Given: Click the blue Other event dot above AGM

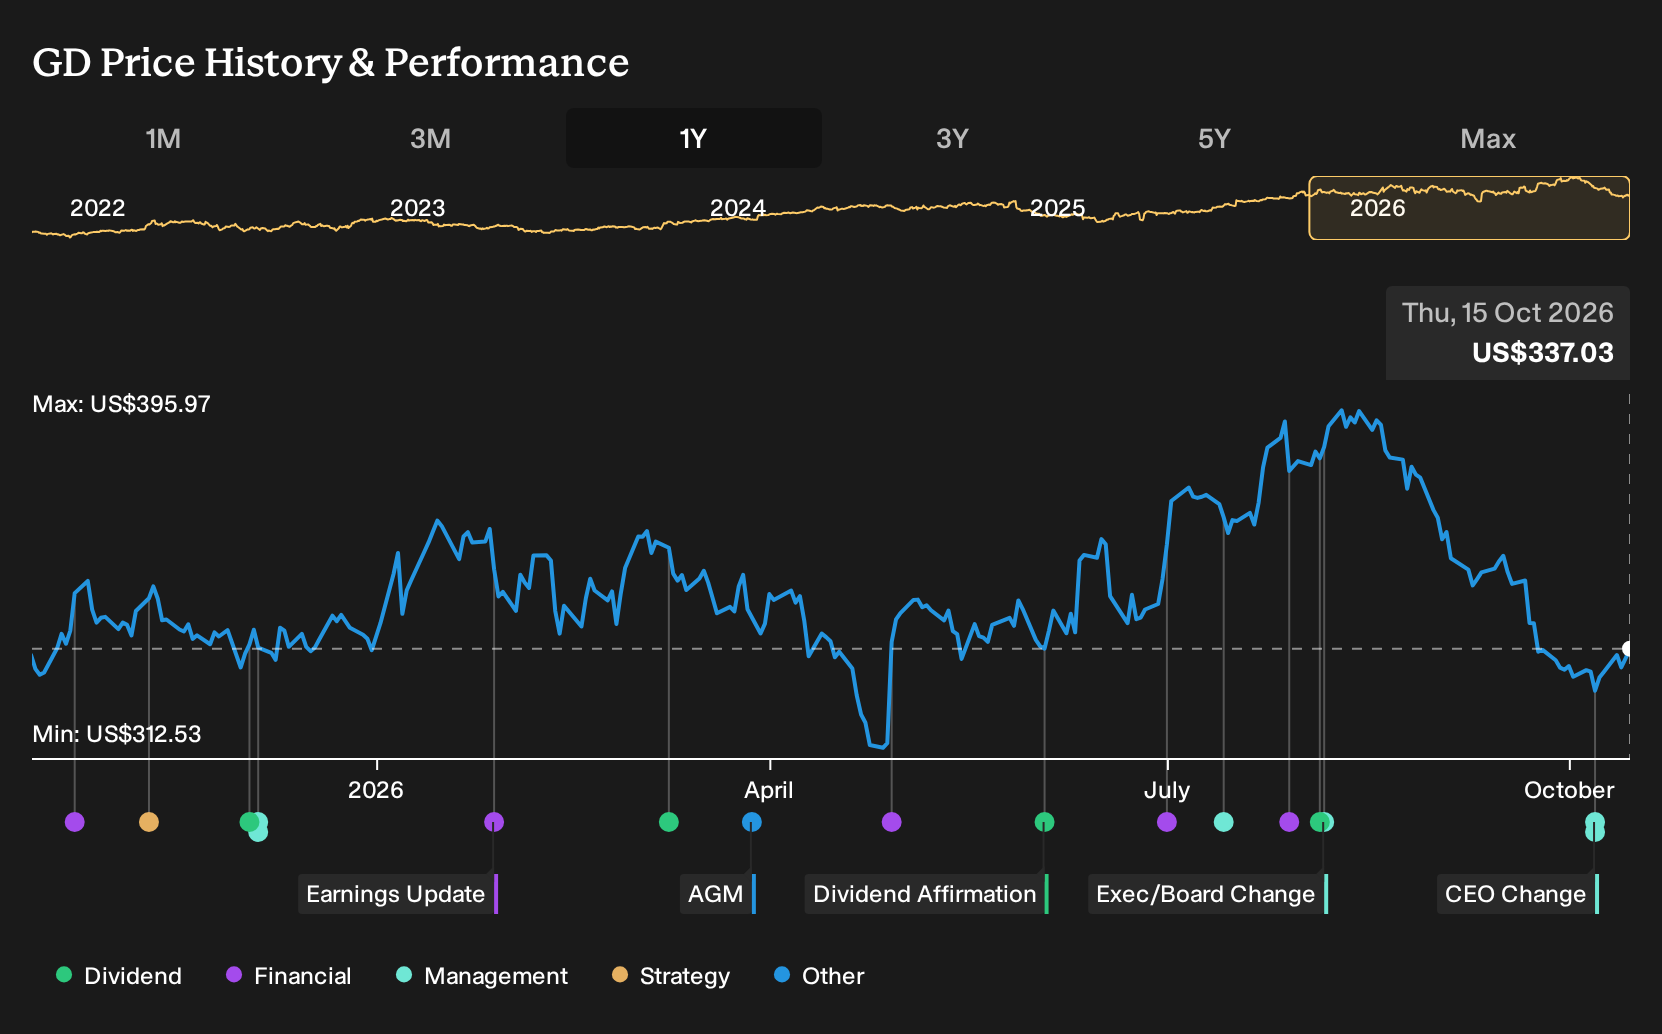Looking at the screenshot, I should pyautogui.click(x=752, y=822).
